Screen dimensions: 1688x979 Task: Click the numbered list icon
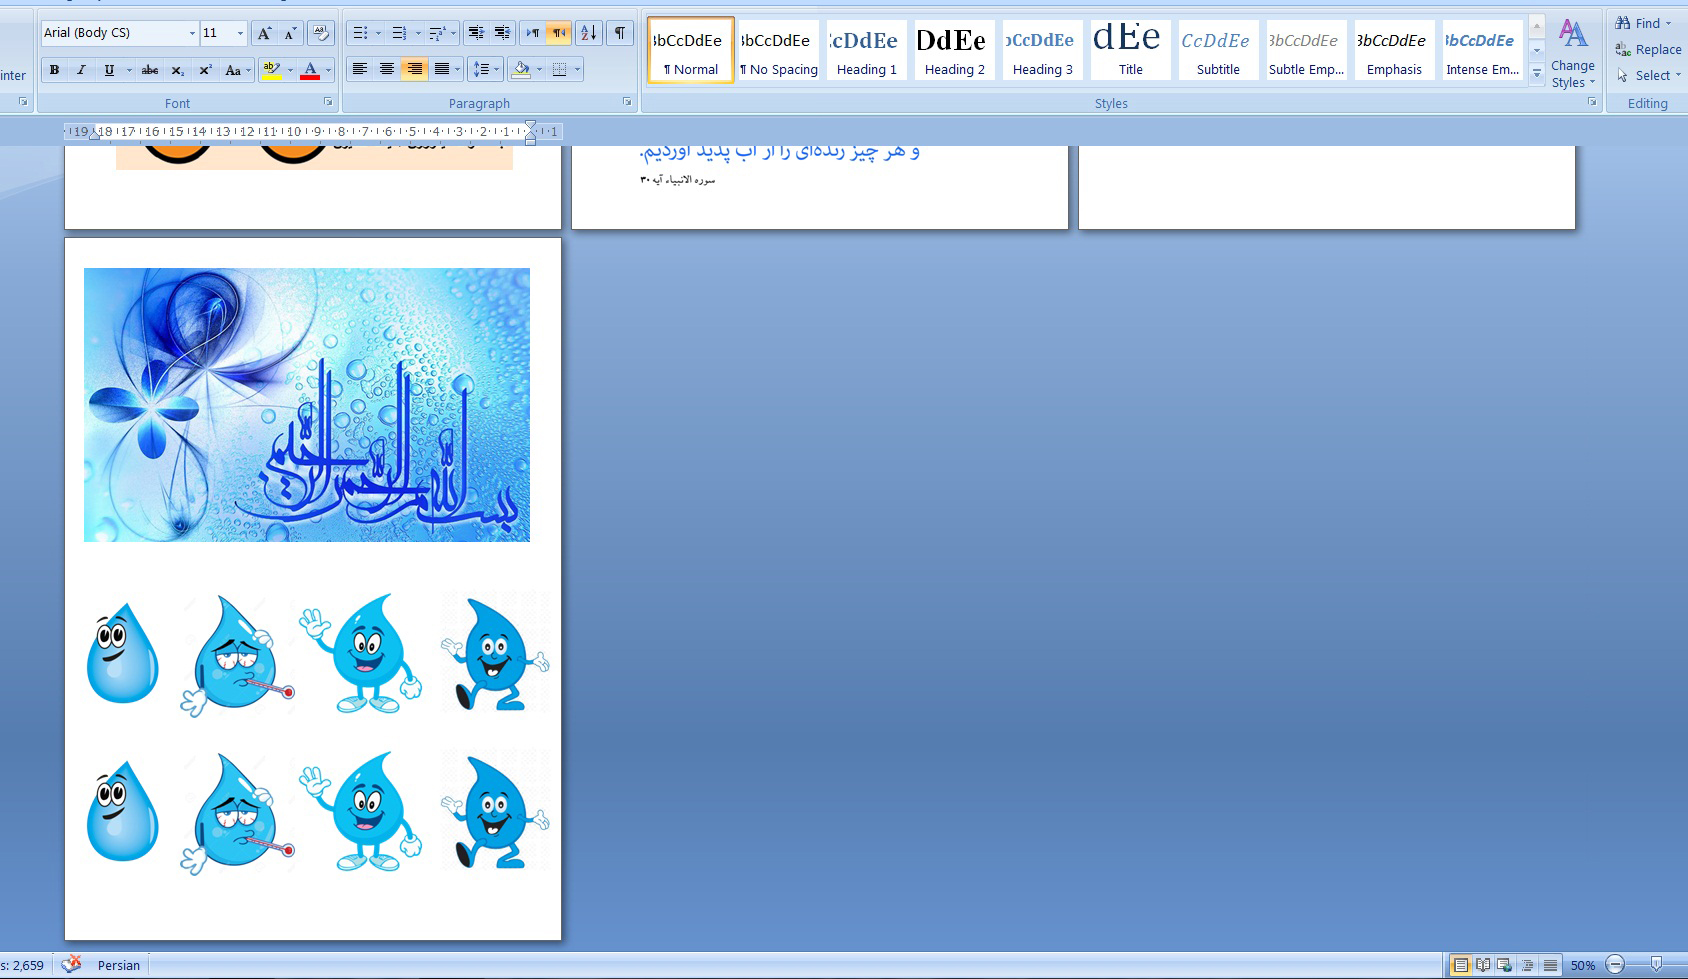tap(398, 33)
